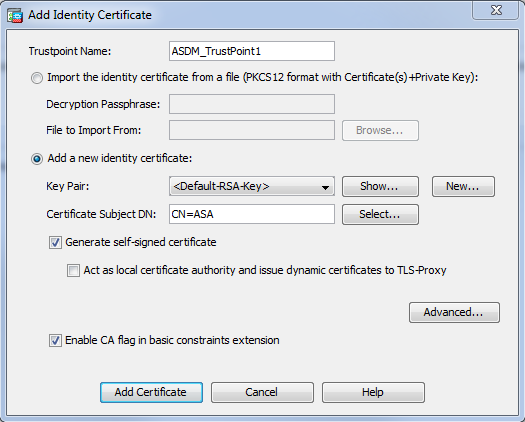Click Show key pair button
The width and height of the screenshot is (525, 422).
(380, 186)
